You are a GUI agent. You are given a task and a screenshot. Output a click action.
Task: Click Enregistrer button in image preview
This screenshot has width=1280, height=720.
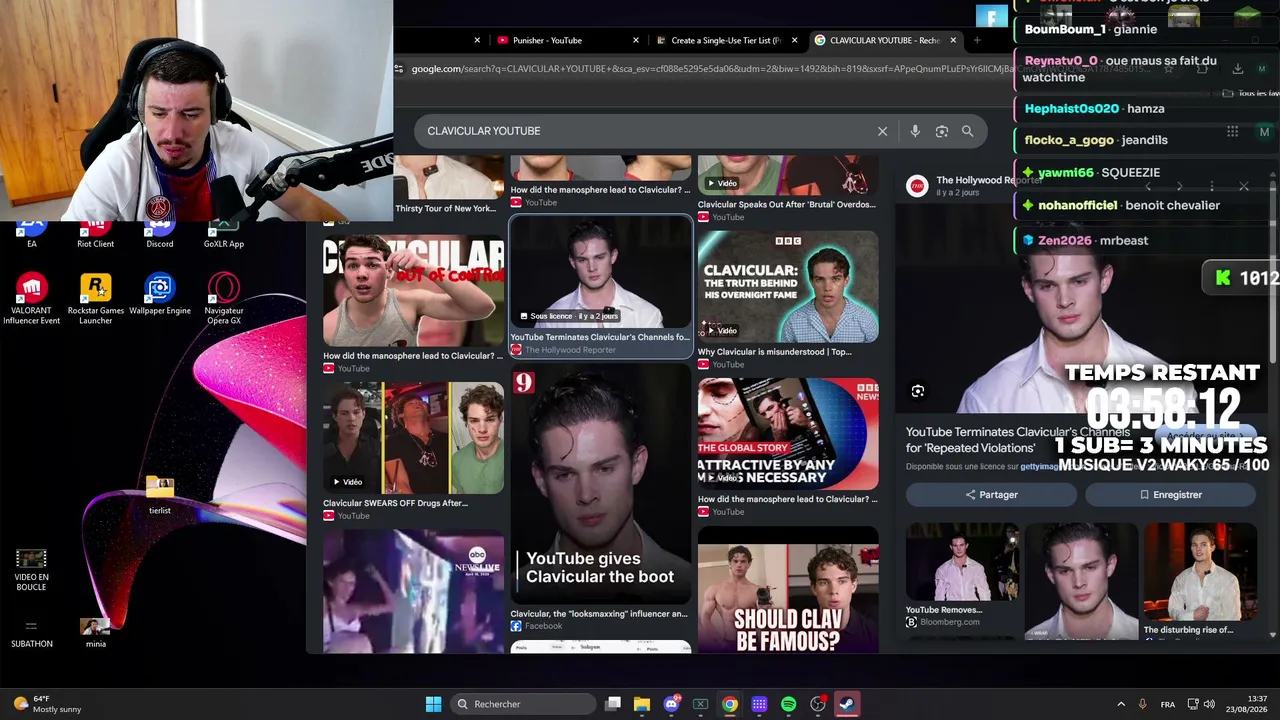click(x=1170, y=495)
